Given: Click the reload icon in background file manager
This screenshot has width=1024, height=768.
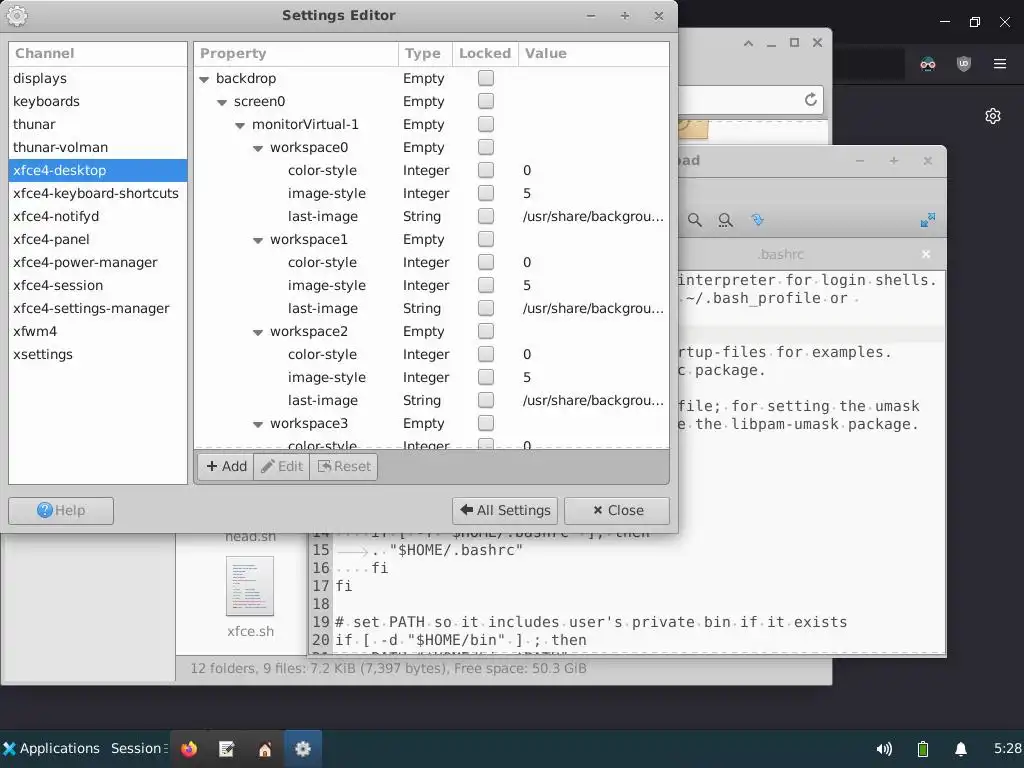Looking at the screenshot, I should (x=810, y=100).
